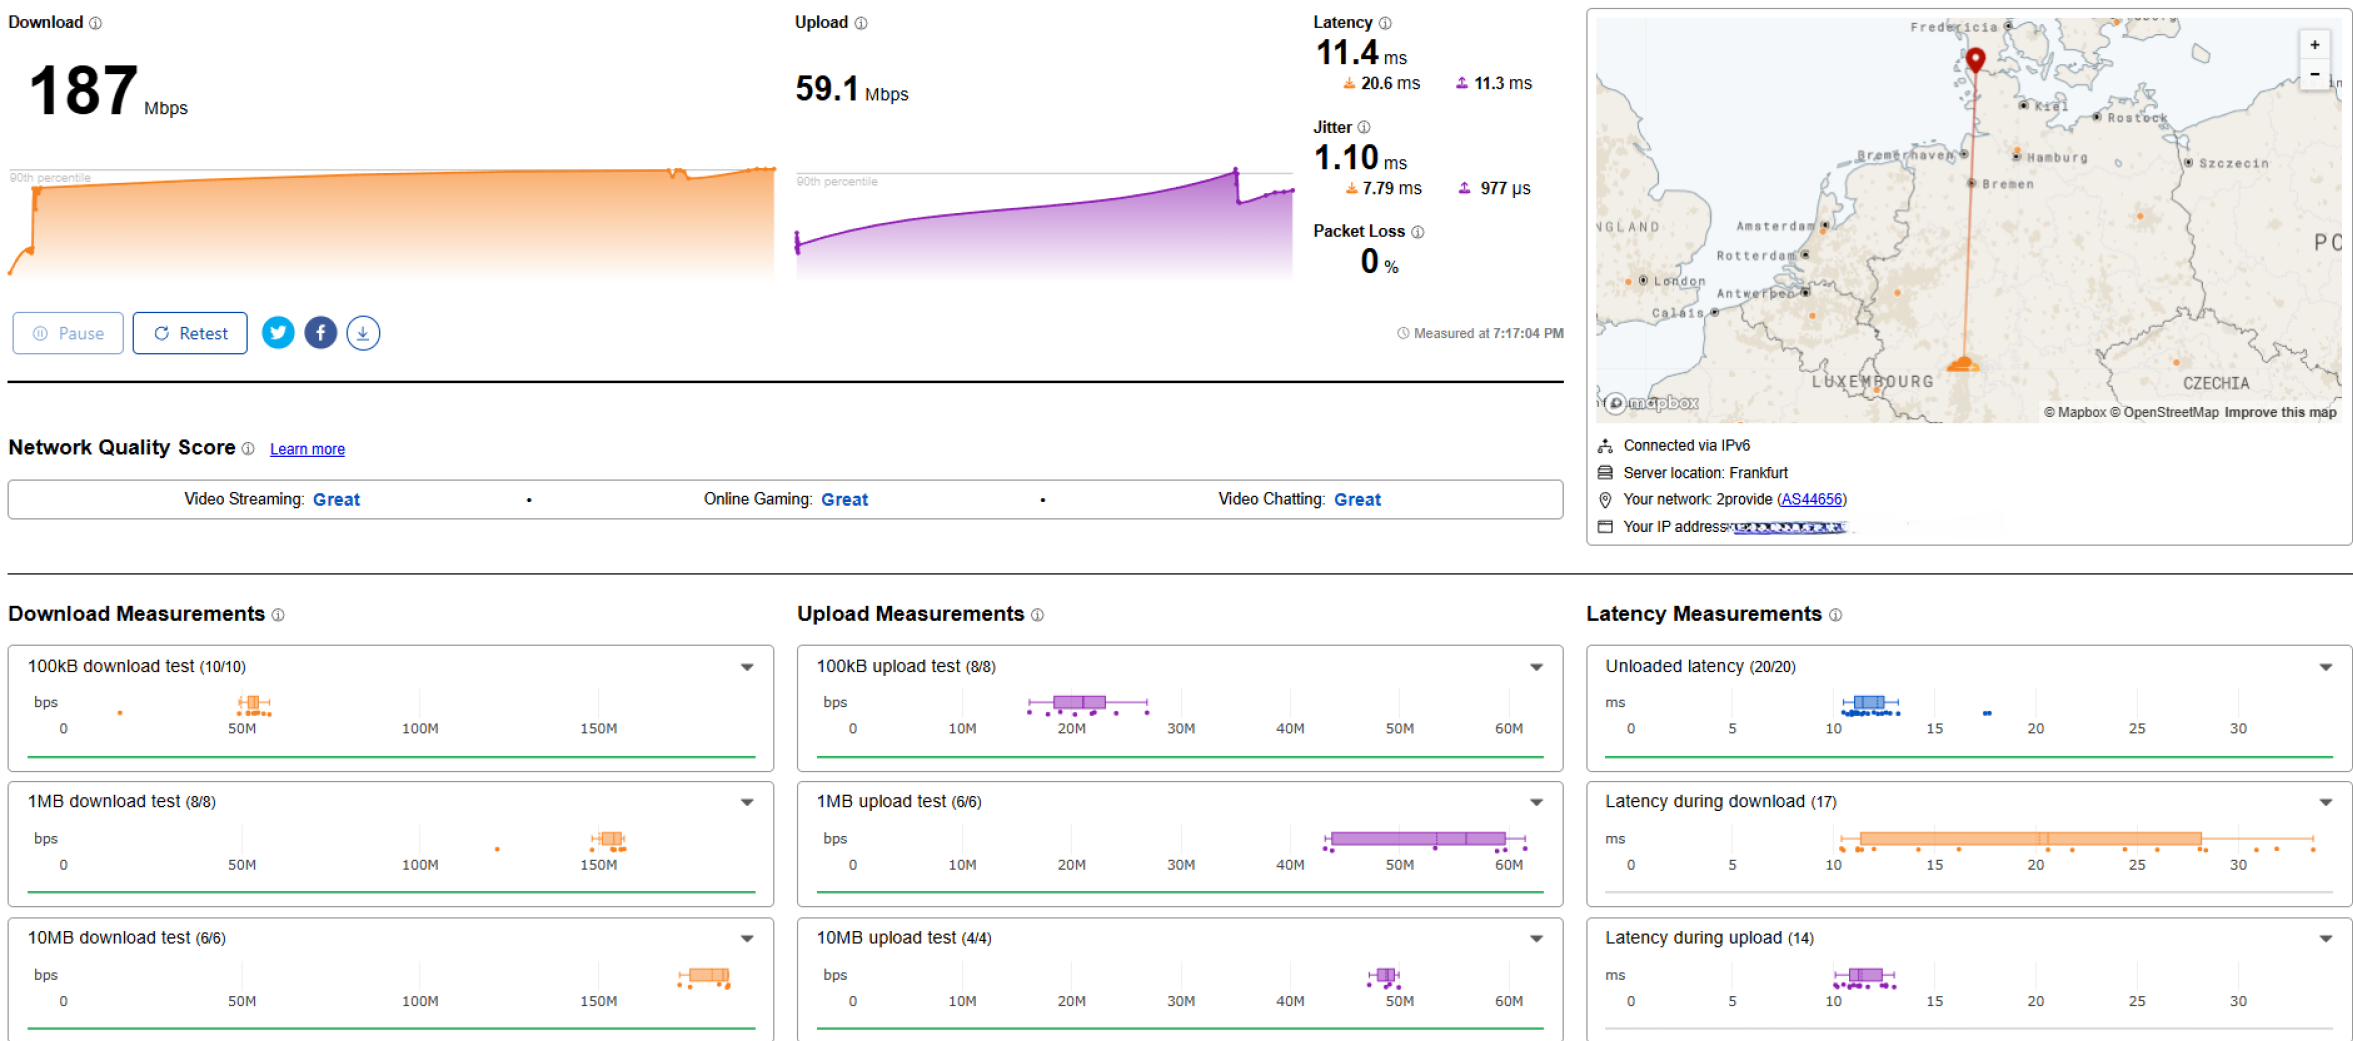Click the Mapbox logo

[1651, 403]
